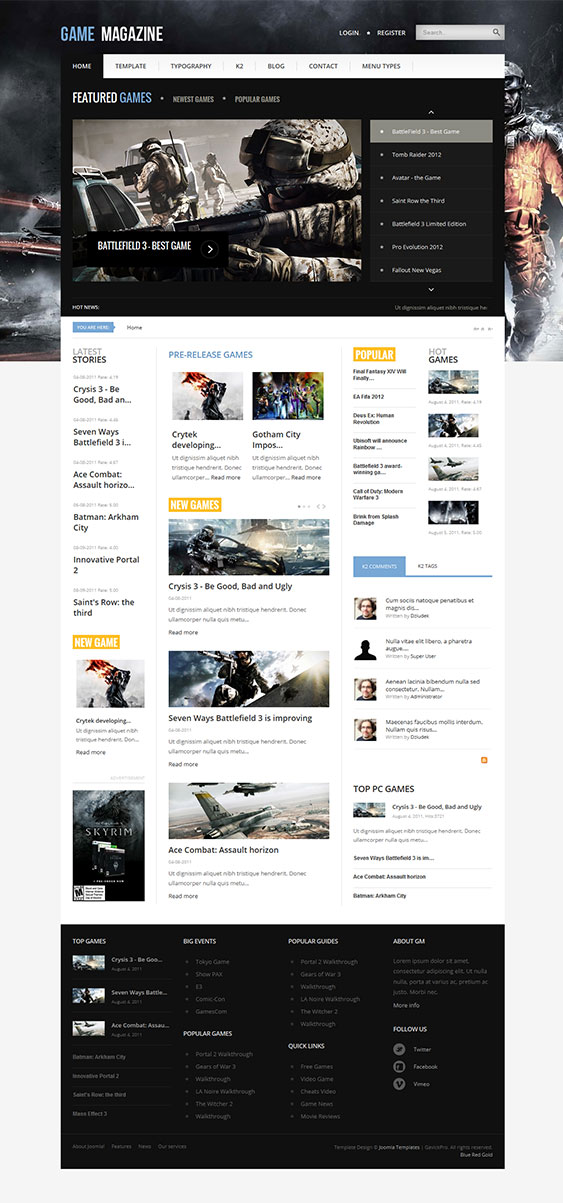Click Crytek developing pre-release thumbnail
Image resolution: width=563 pixels, height=1203 pixels.
click(207, 395)
